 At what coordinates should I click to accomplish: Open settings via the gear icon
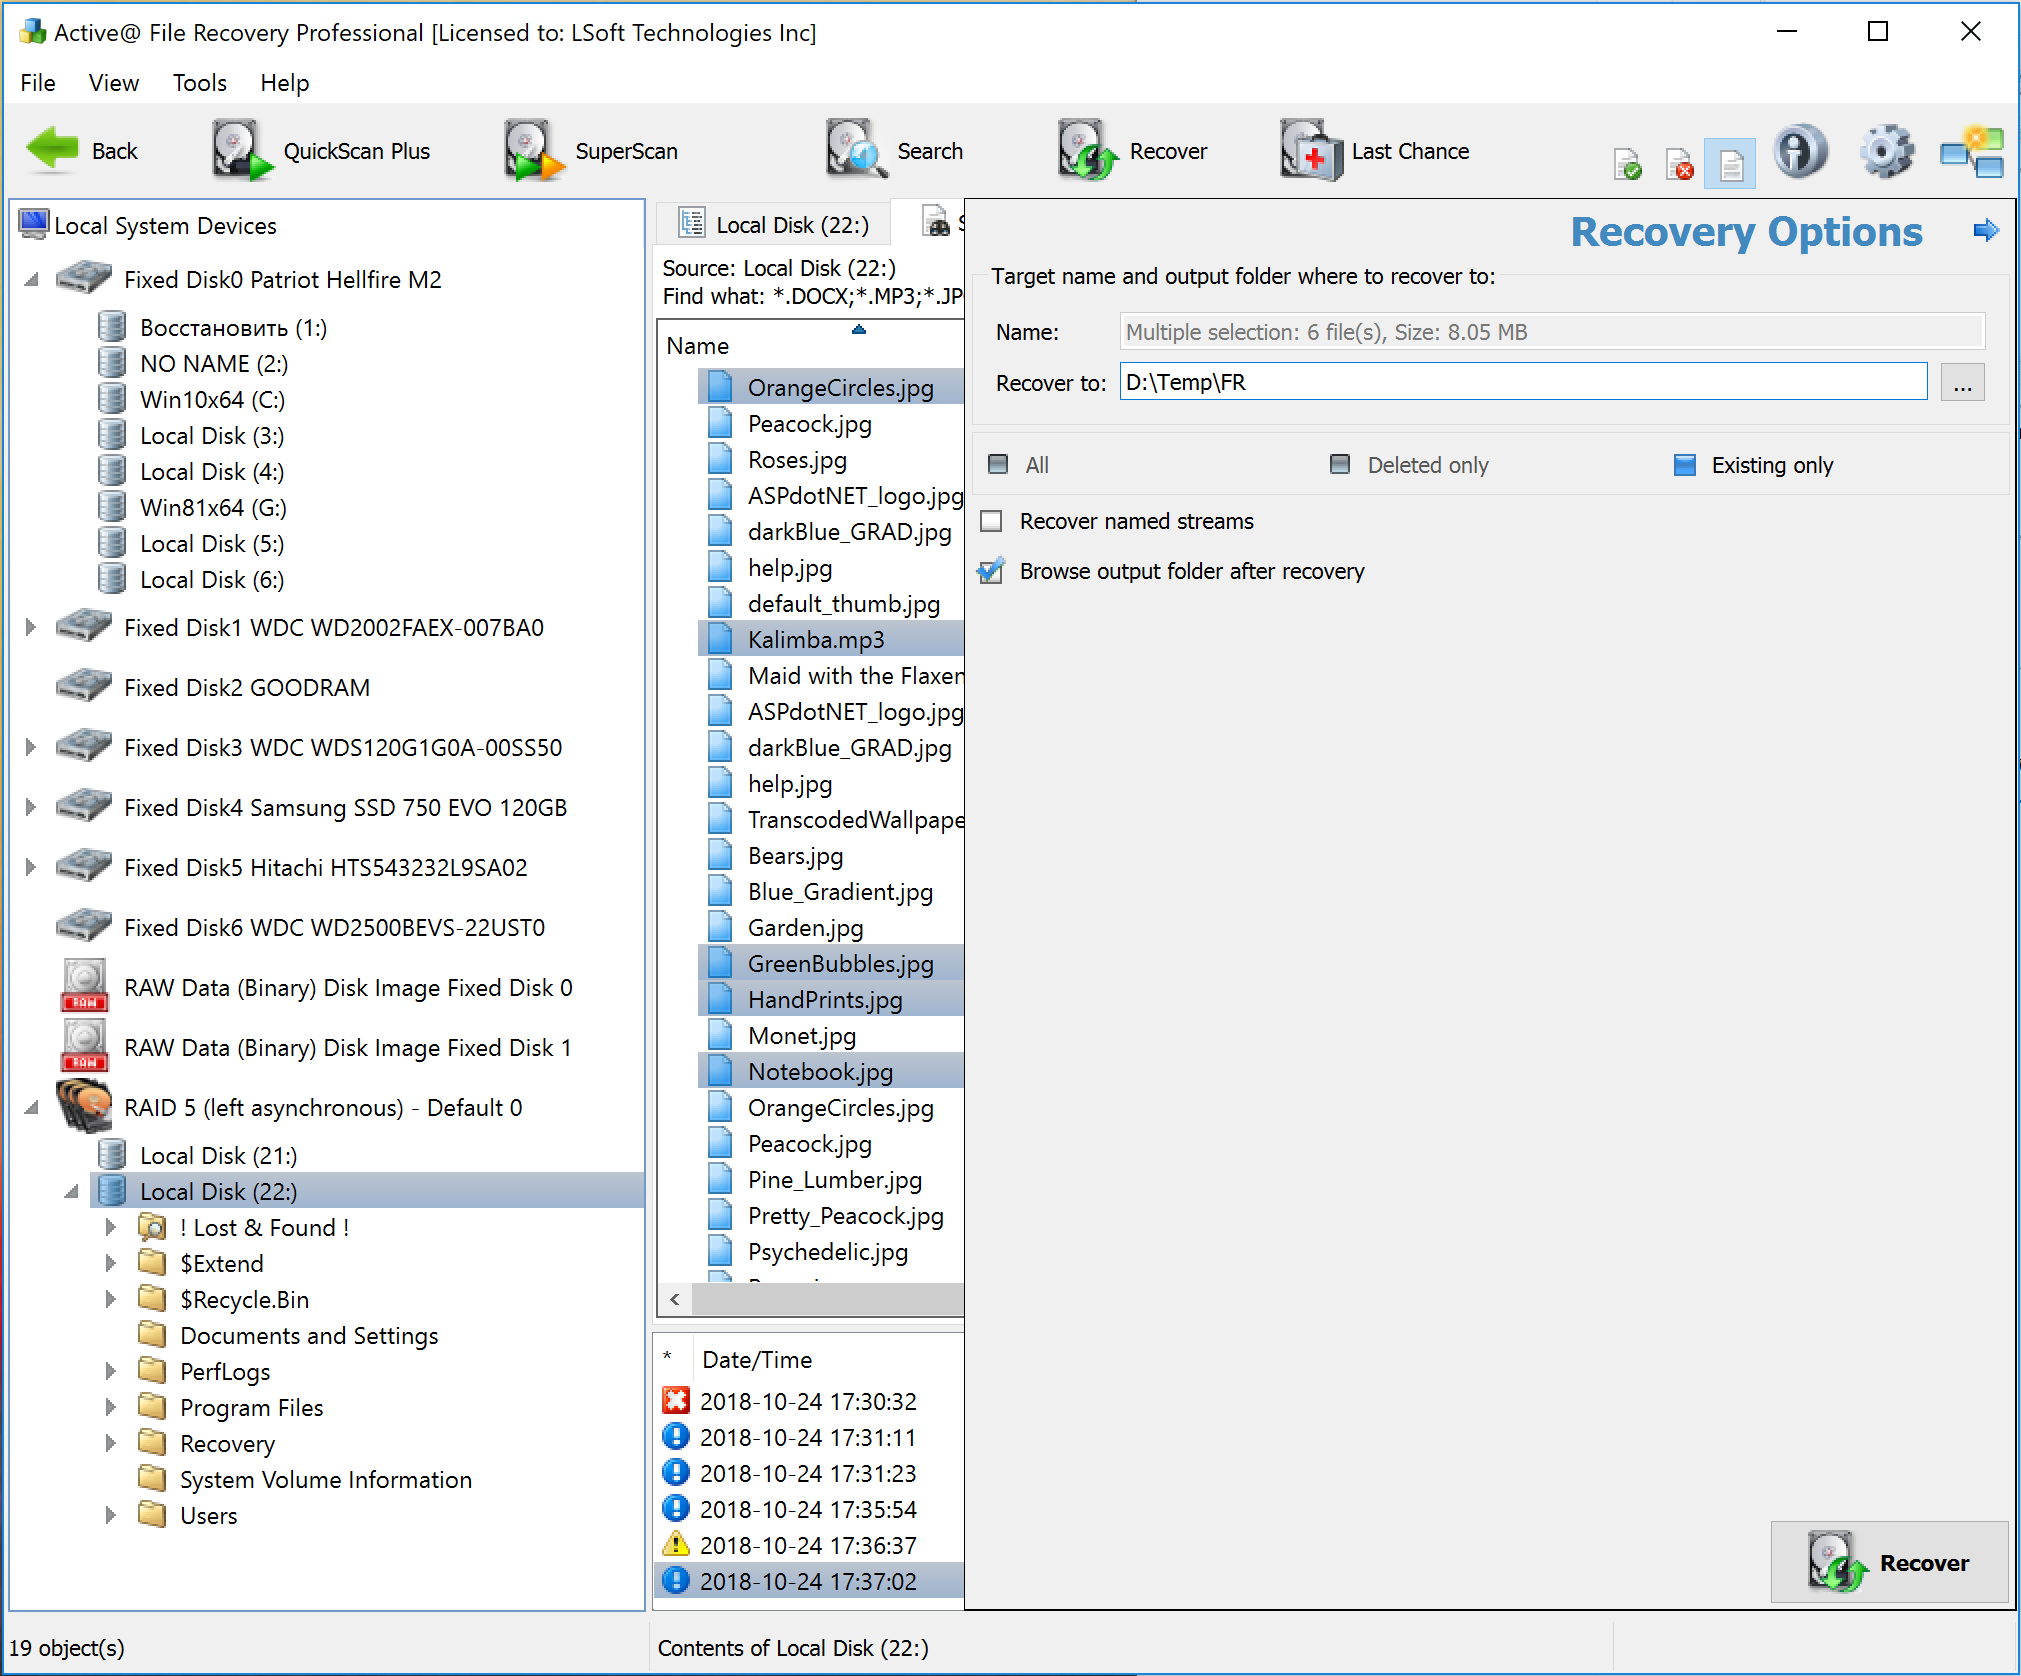click(1886, 152)
